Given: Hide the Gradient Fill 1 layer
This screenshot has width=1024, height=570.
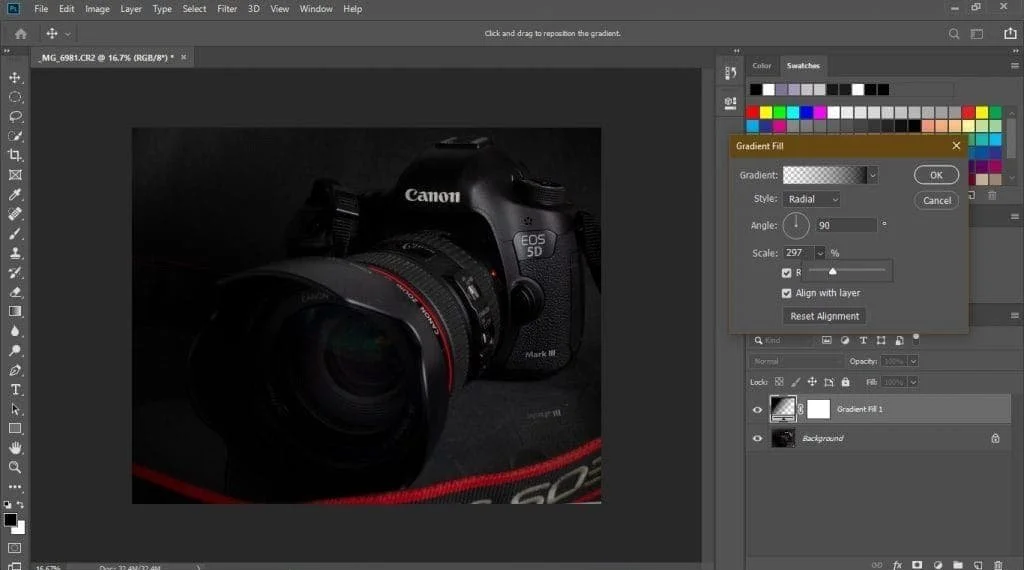Looking at the screenshot, I should click(x=758, y=410).
